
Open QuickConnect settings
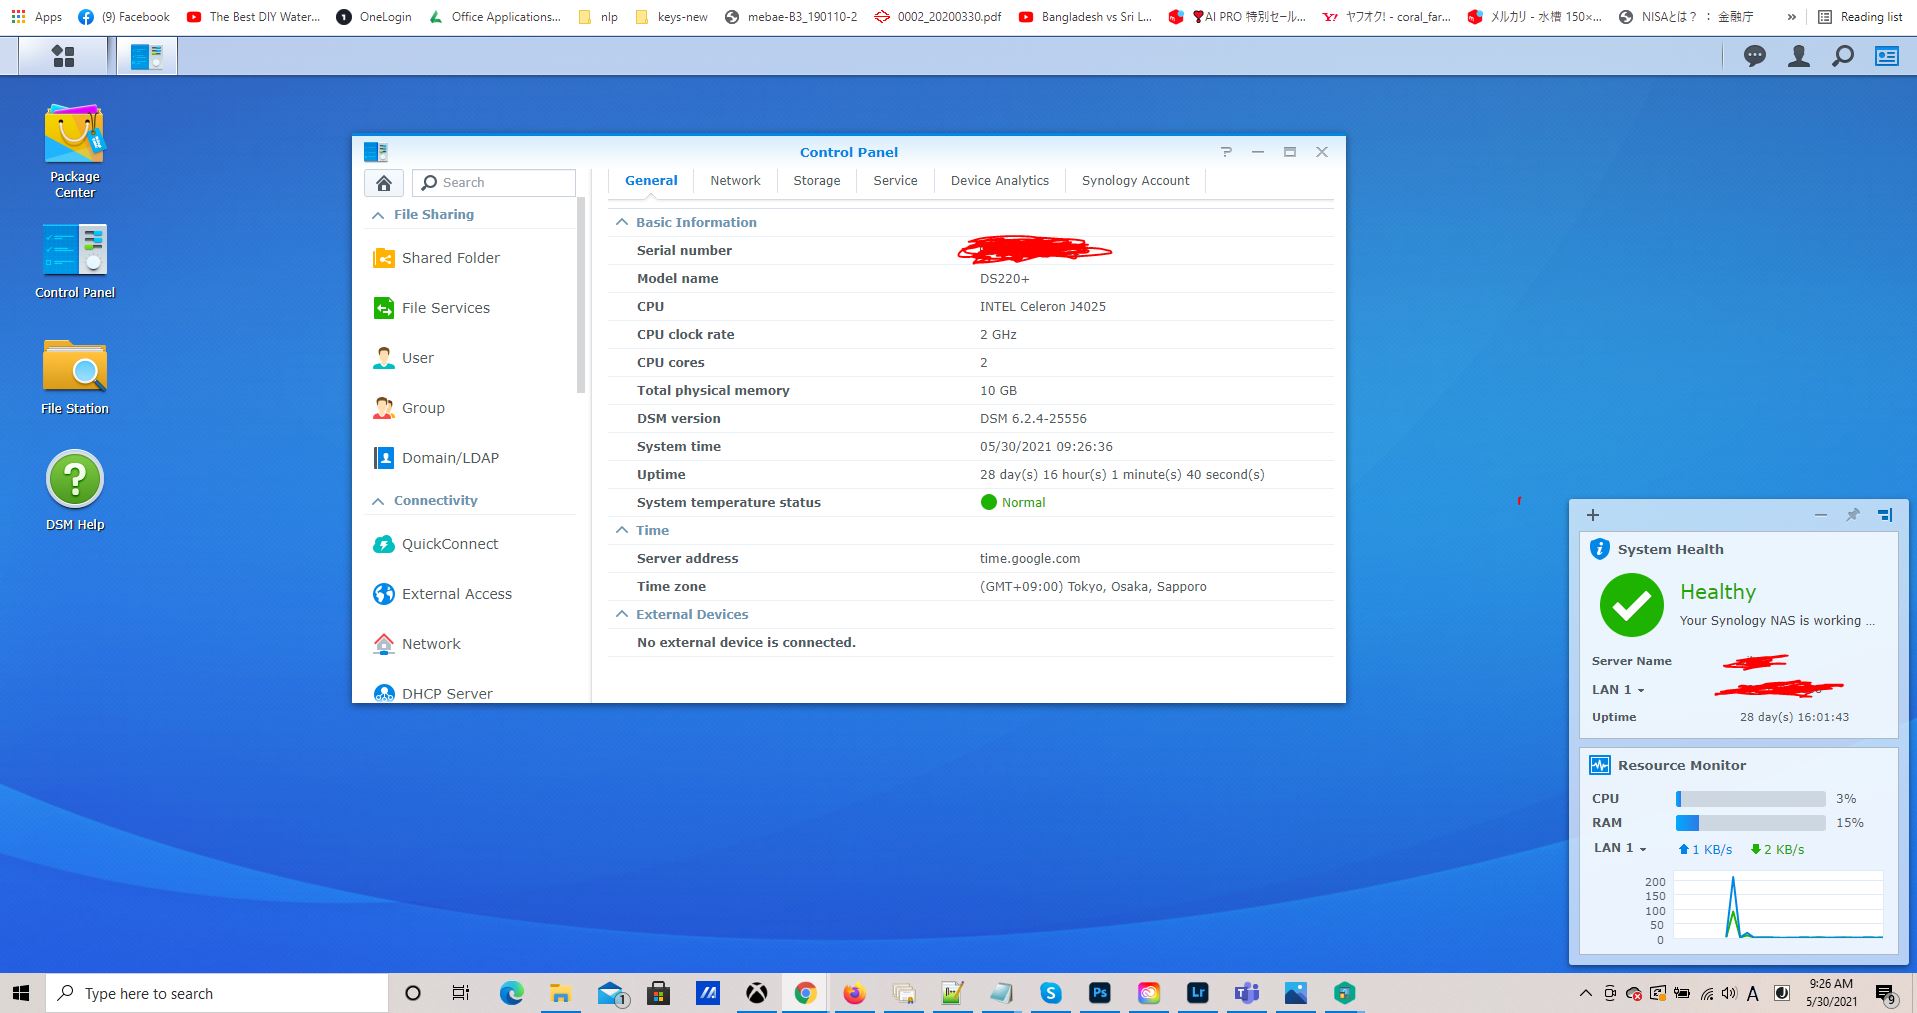pos(435,544)
